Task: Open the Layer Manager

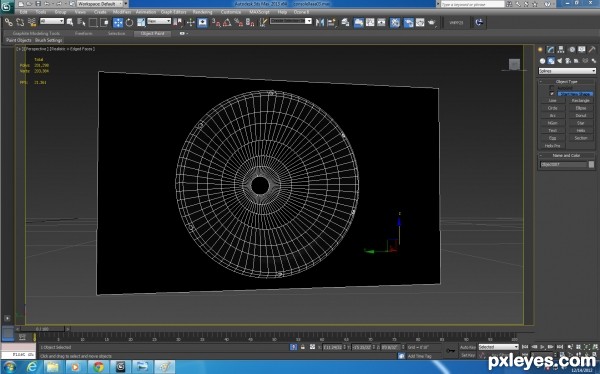Action: pos(345,23)
